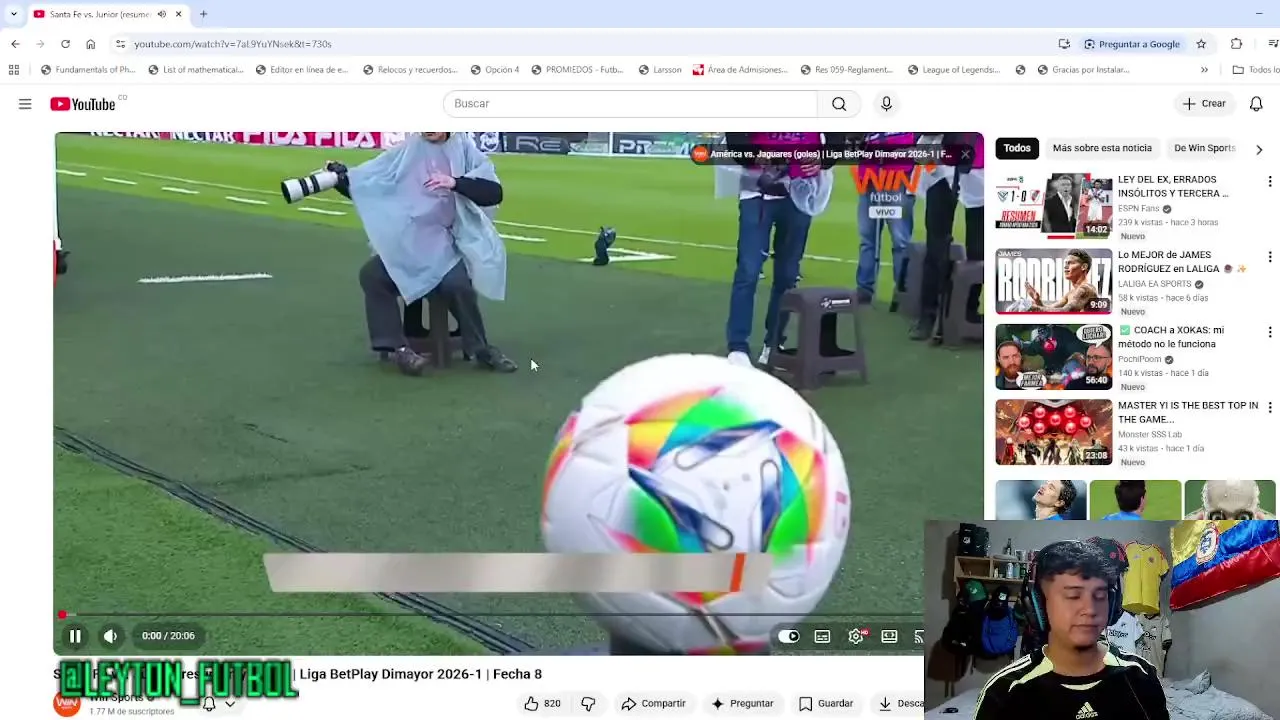Click the Preguntar a Google button
The width and height of the screenshot is (1280, 720).
tap(1132, 44)
